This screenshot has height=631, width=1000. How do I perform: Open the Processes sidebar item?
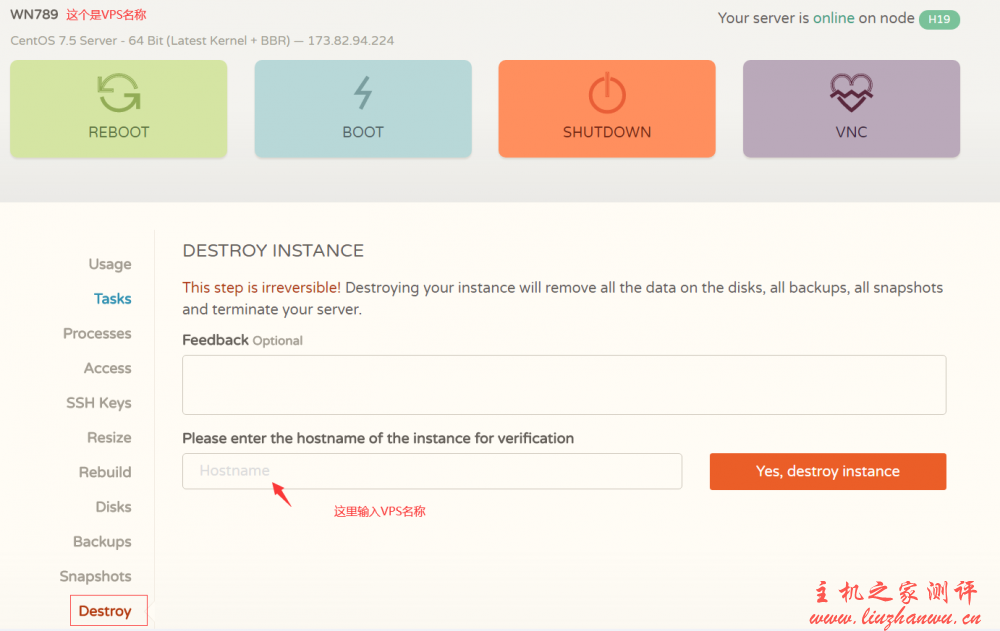pos(97,333)
